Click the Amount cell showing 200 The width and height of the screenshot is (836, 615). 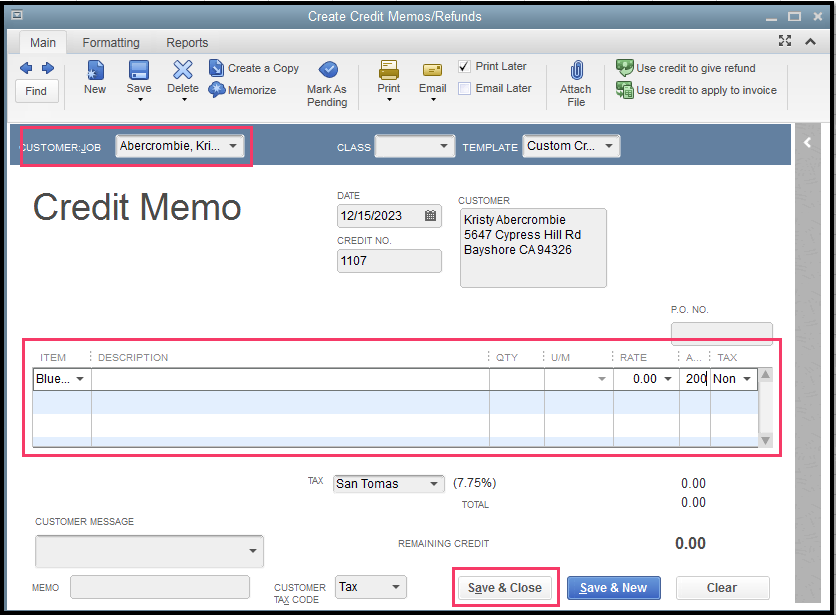(x=695, y=379)
